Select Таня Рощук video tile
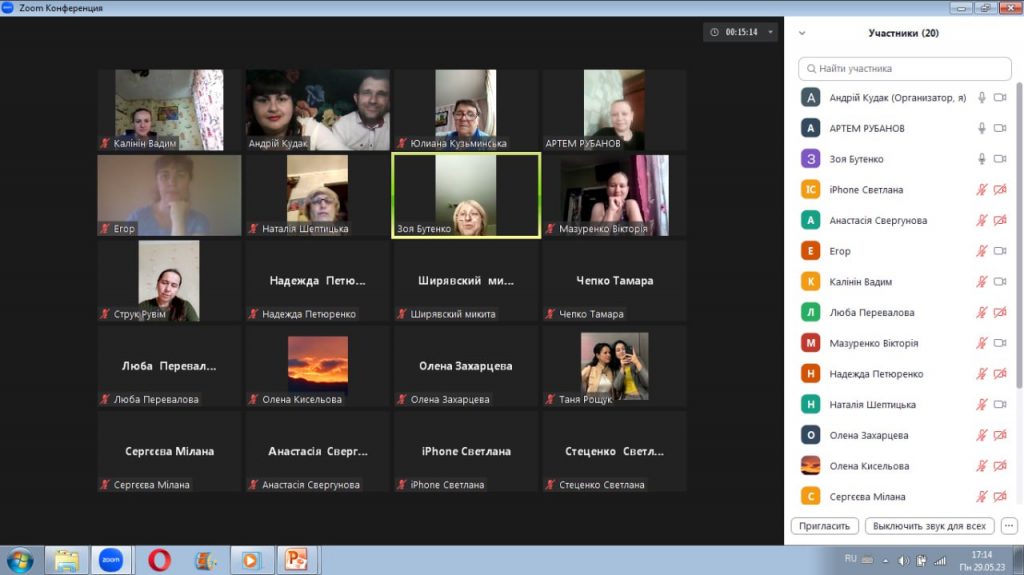 [x=615, y=366]
